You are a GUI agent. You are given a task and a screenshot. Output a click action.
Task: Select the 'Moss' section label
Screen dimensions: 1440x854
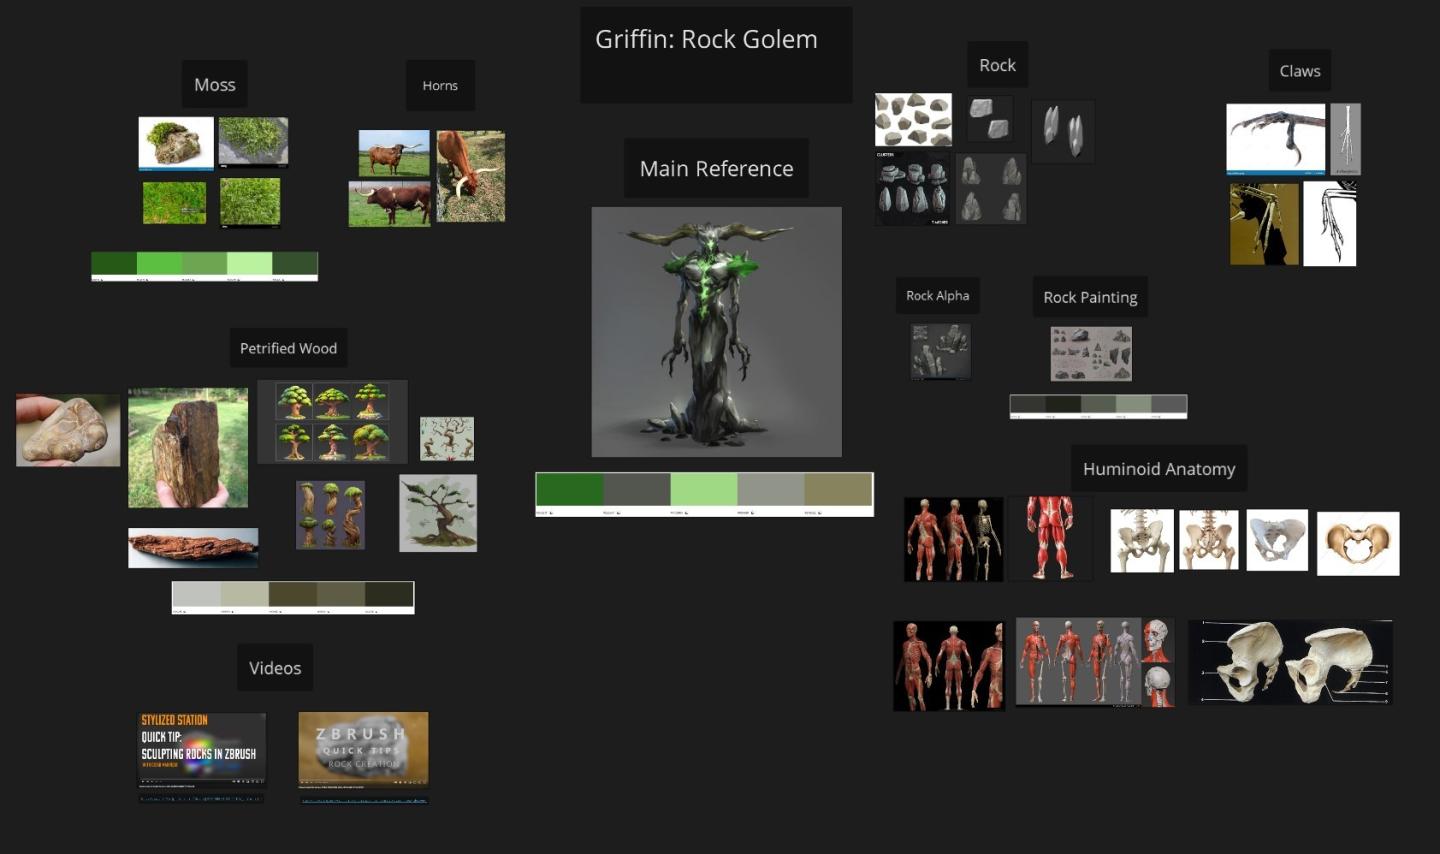pos(215,85)
